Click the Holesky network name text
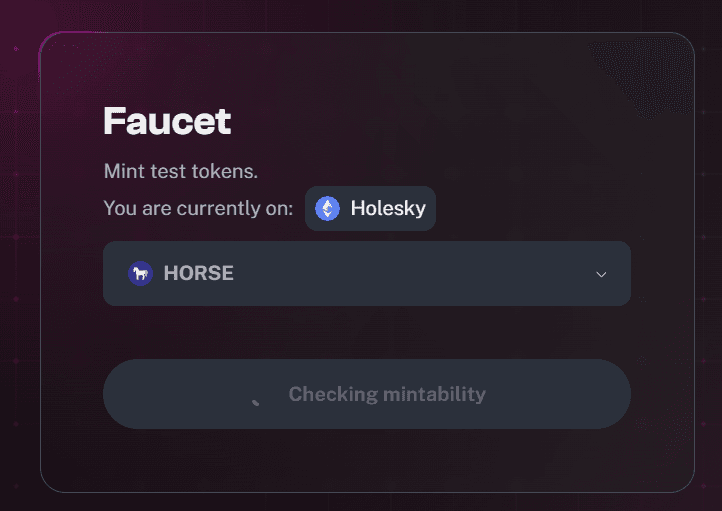 point(388,209)
